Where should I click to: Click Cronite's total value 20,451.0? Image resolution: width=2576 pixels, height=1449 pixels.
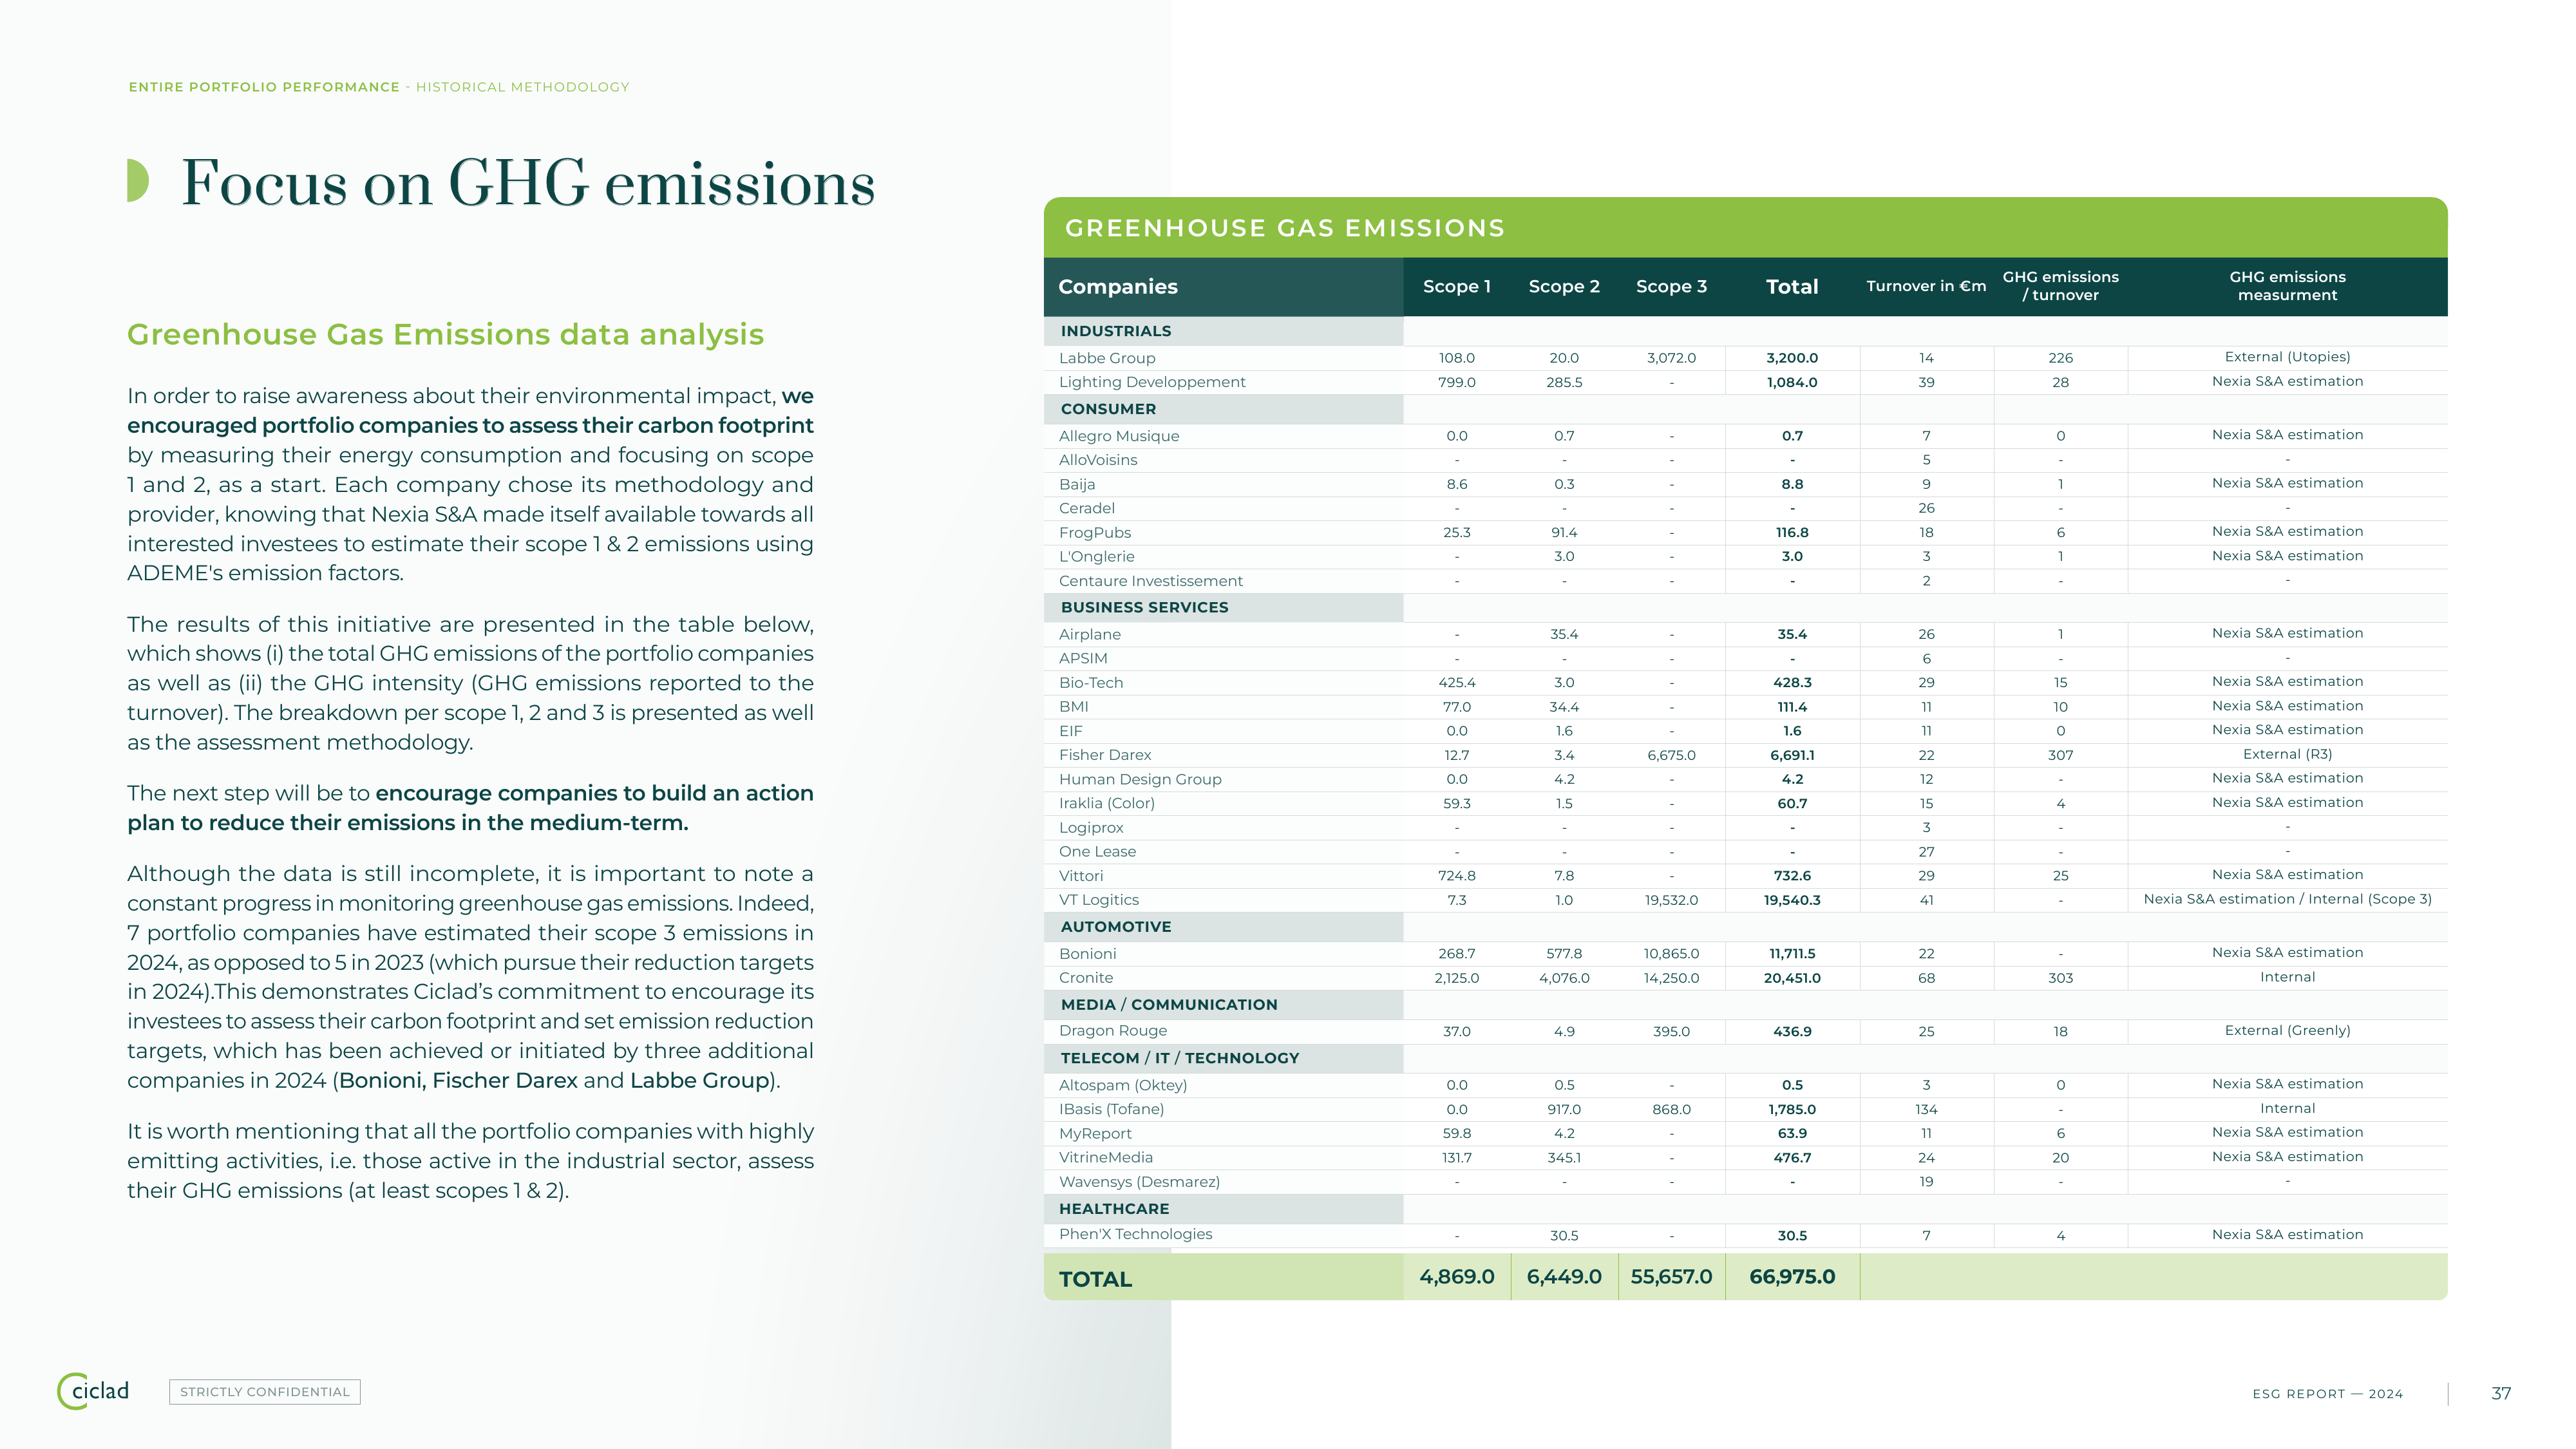pyautogui.click(x=1792, y=978)
